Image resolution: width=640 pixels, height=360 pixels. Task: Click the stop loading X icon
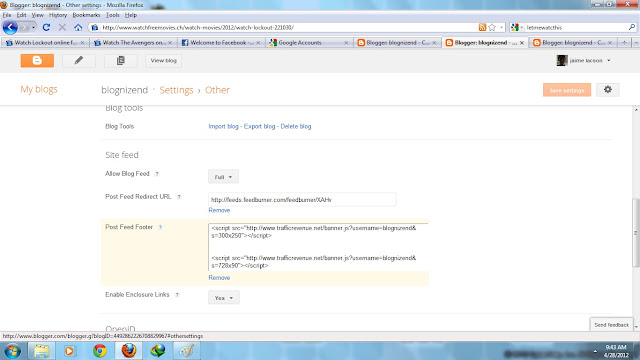coord(62,27)
